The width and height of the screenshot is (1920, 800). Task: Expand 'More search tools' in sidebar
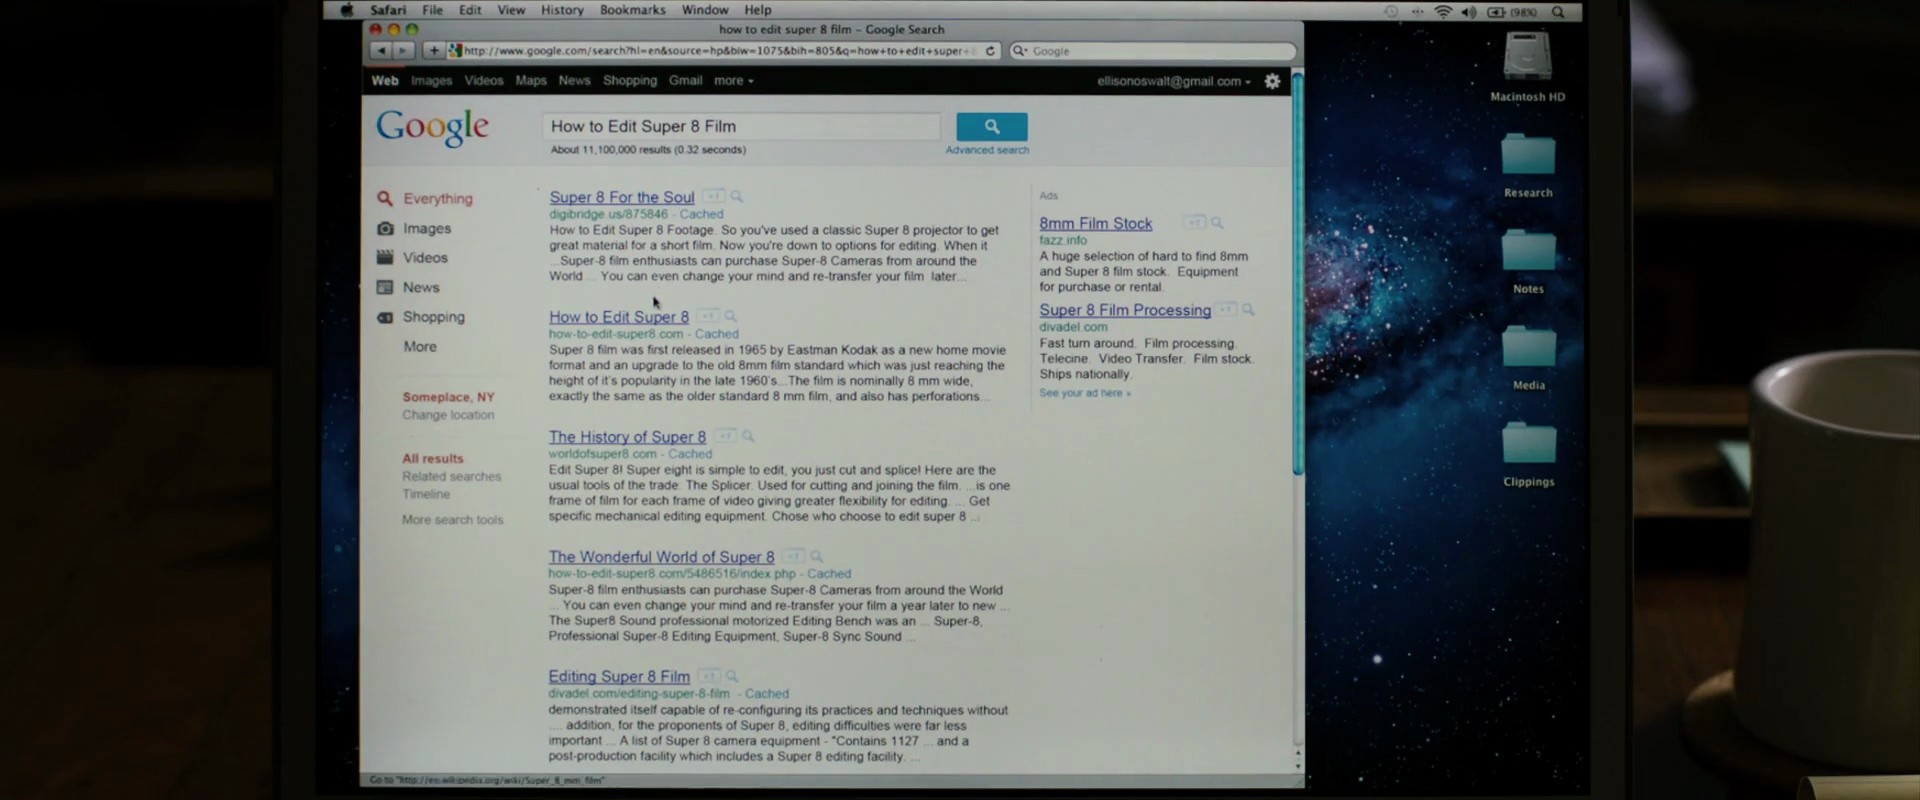[x=453, y=520]
